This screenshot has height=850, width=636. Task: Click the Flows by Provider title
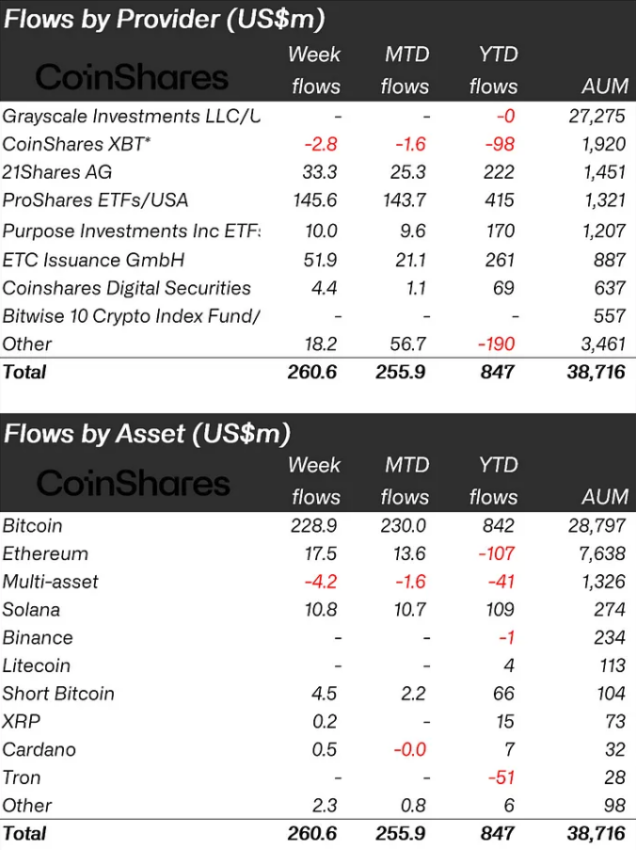pyautogui.click(x=164, y=19)
